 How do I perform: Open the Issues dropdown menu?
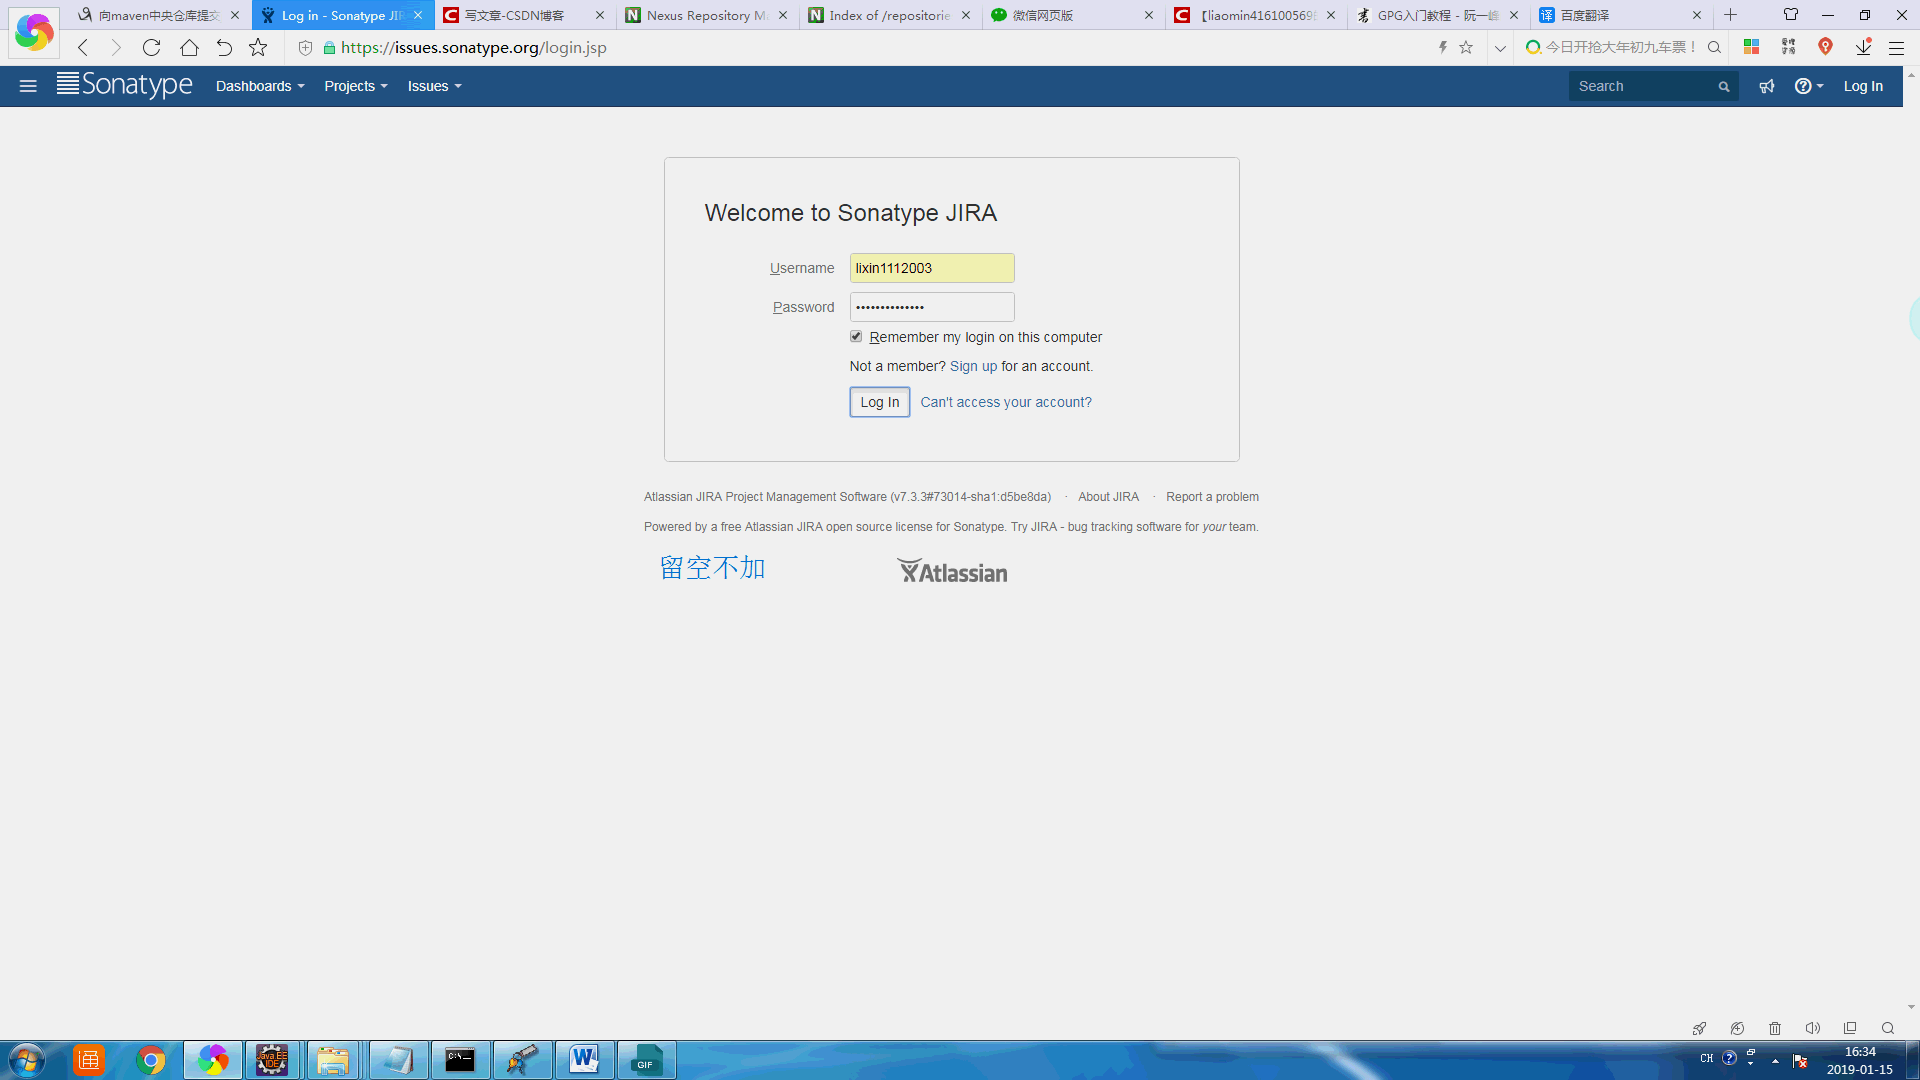pyautogui.click(x=434, y=86)
